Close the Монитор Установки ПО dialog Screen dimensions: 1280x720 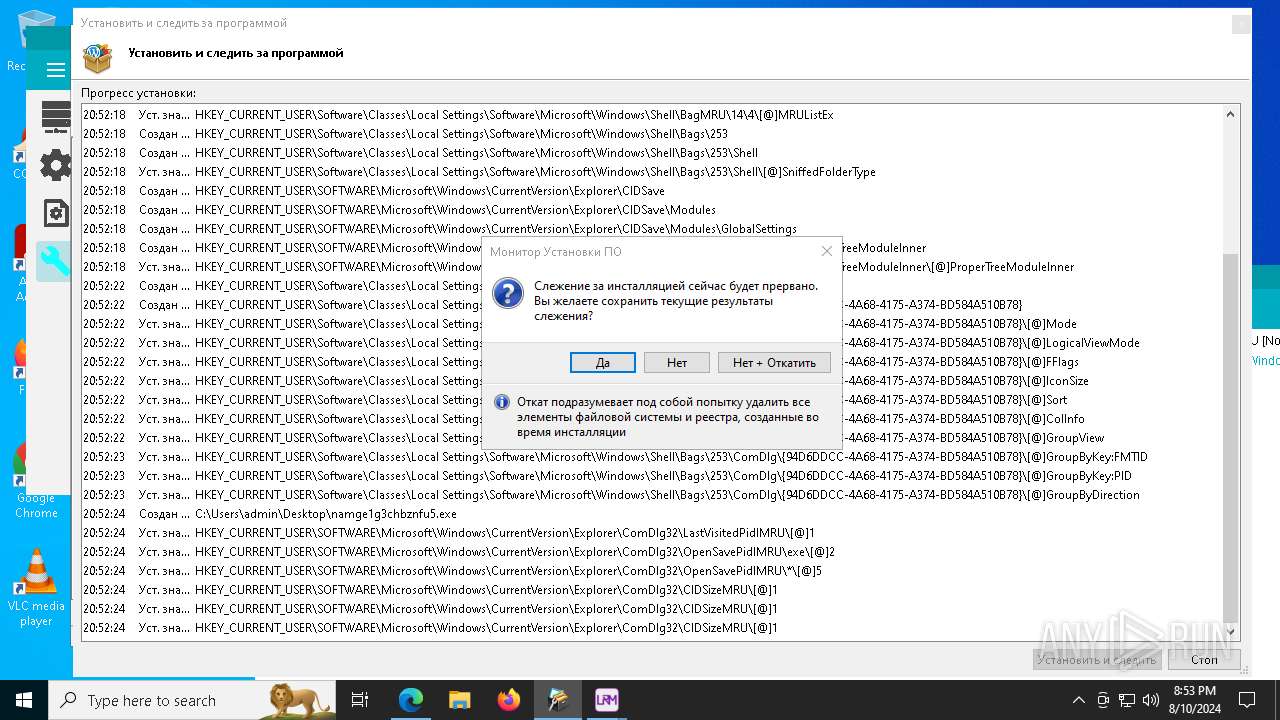(826, 251)
